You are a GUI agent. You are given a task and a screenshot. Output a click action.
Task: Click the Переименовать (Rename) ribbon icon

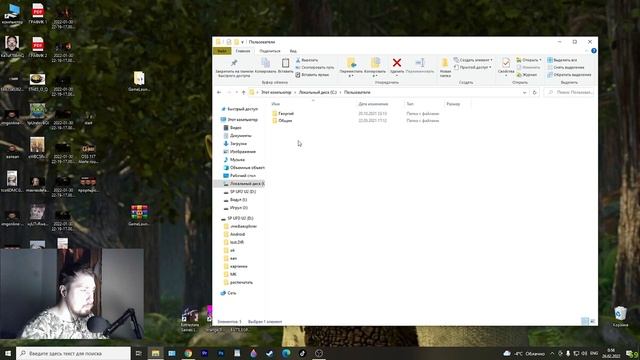point(420,62)
